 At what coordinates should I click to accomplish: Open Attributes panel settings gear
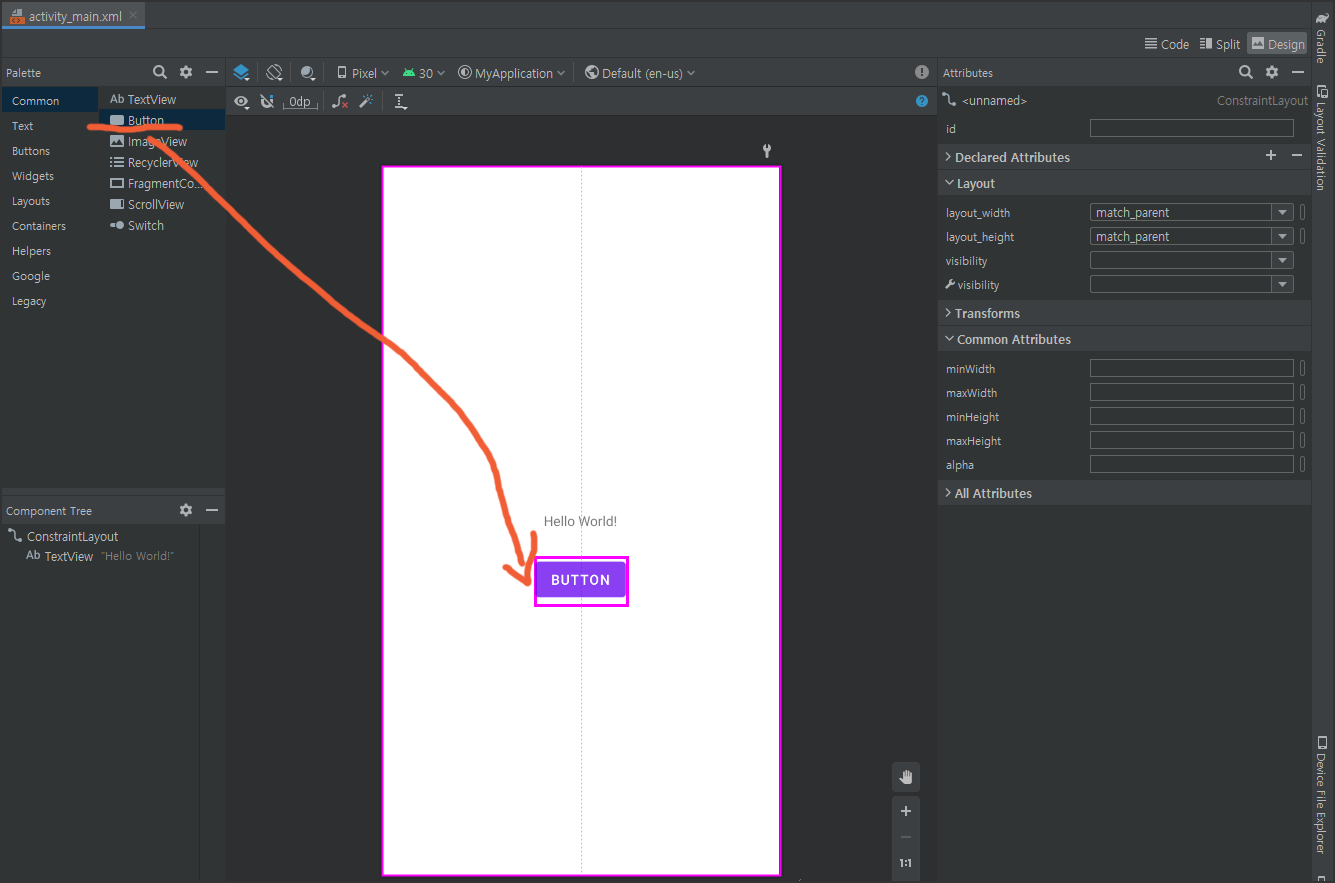pyautogui.click(x=1272, y=72)
